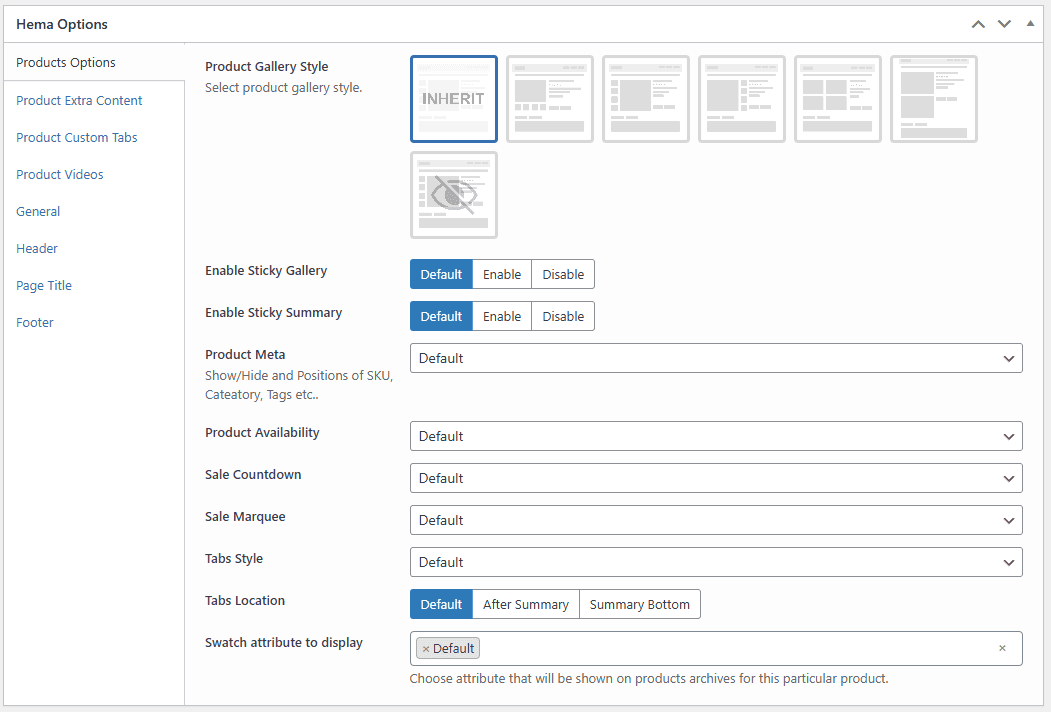The width and height of the screenshot is (1051, 712).
Task: Open the Product Videos tab
Action: coord(60,174)
